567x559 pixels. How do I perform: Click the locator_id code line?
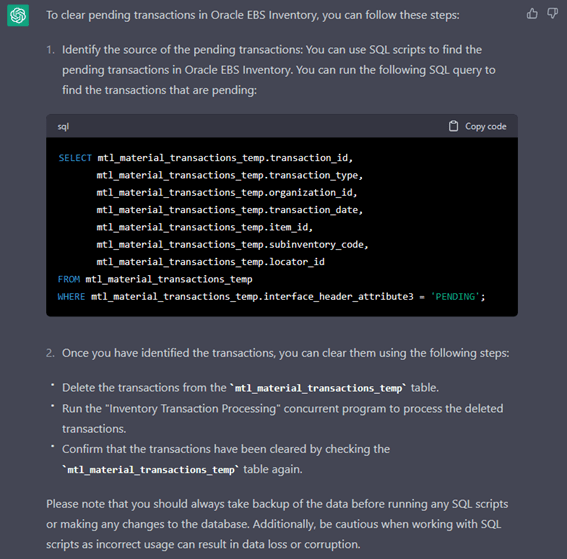[x=210, y=262]
